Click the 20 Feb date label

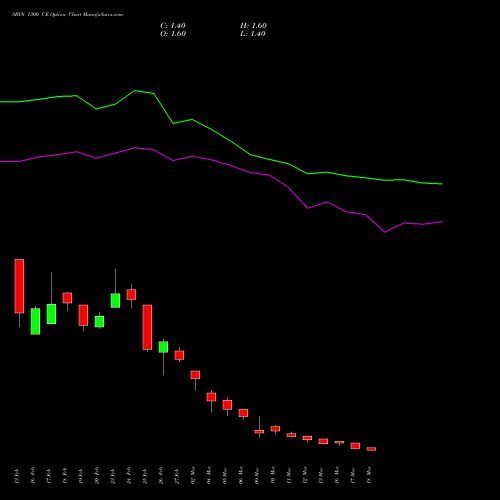tap(97, 475)
